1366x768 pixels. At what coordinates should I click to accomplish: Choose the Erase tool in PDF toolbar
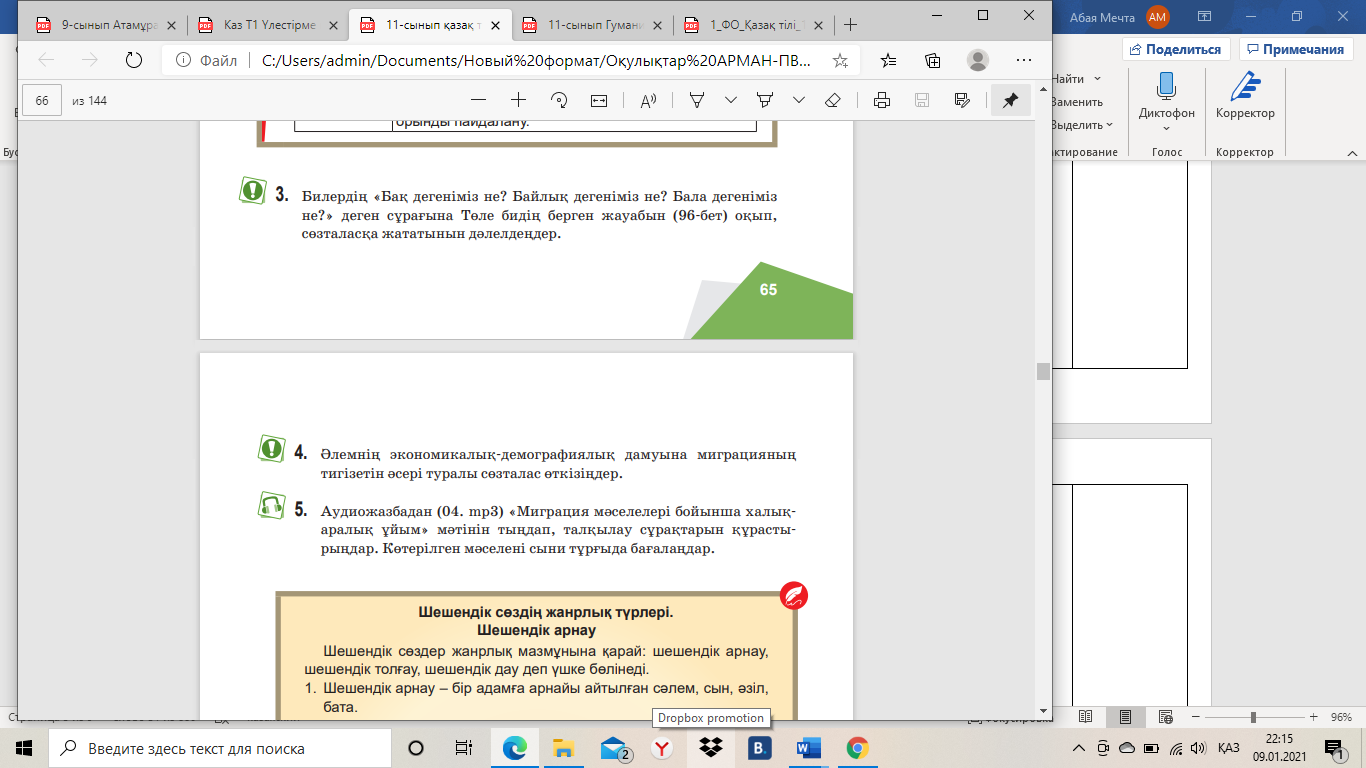coord(832,100)
